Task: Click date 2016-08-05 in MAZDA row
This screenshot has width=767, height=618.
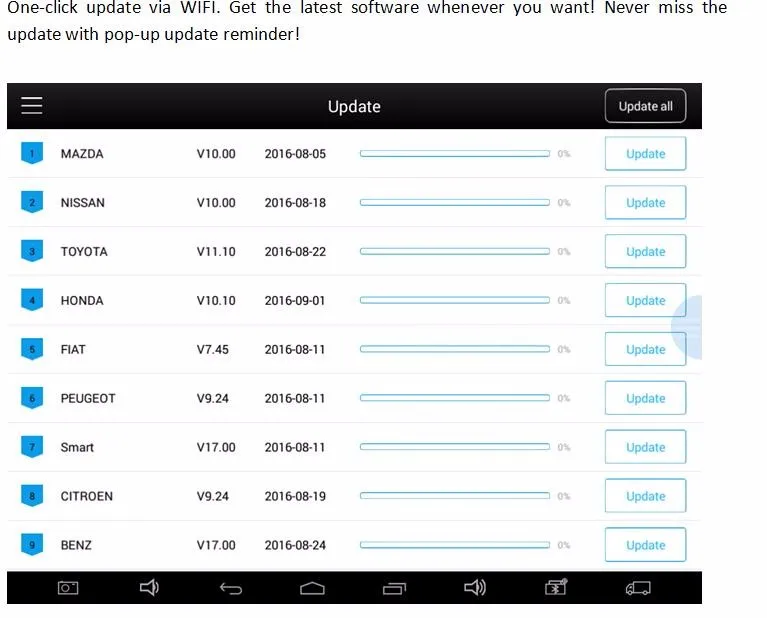Action: tap(295, 154)
